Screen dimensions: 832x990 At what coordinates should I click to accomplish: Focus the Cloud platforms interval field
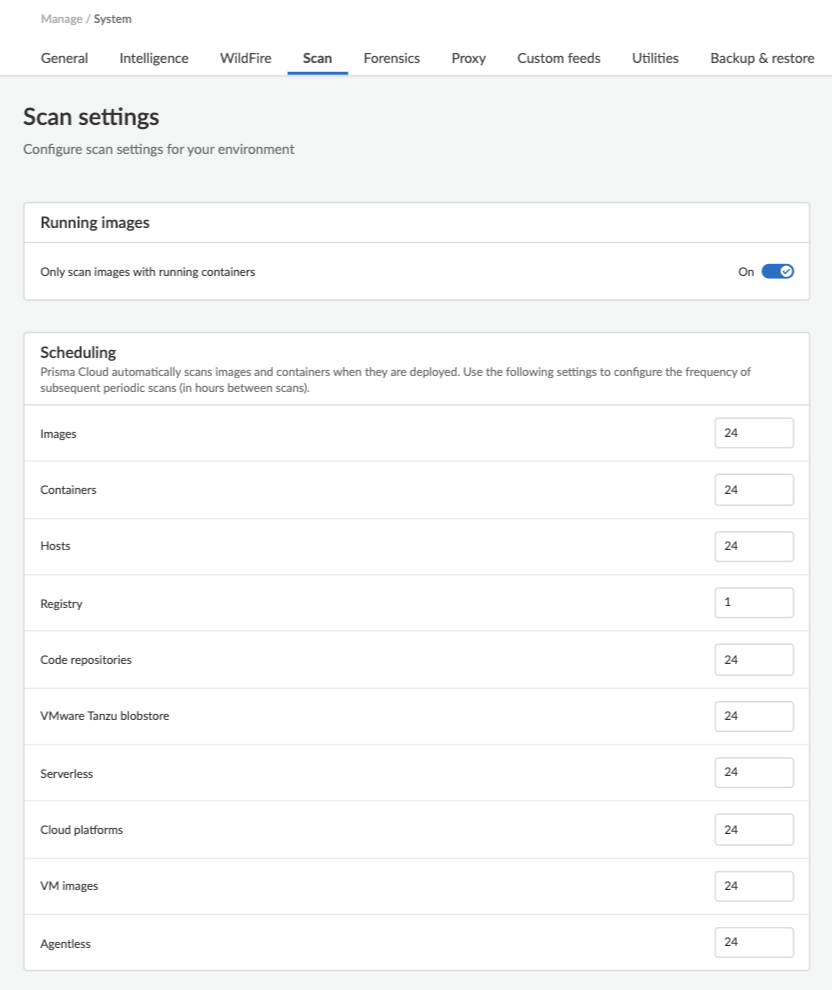pyautogui.click(x=754, y=830)
